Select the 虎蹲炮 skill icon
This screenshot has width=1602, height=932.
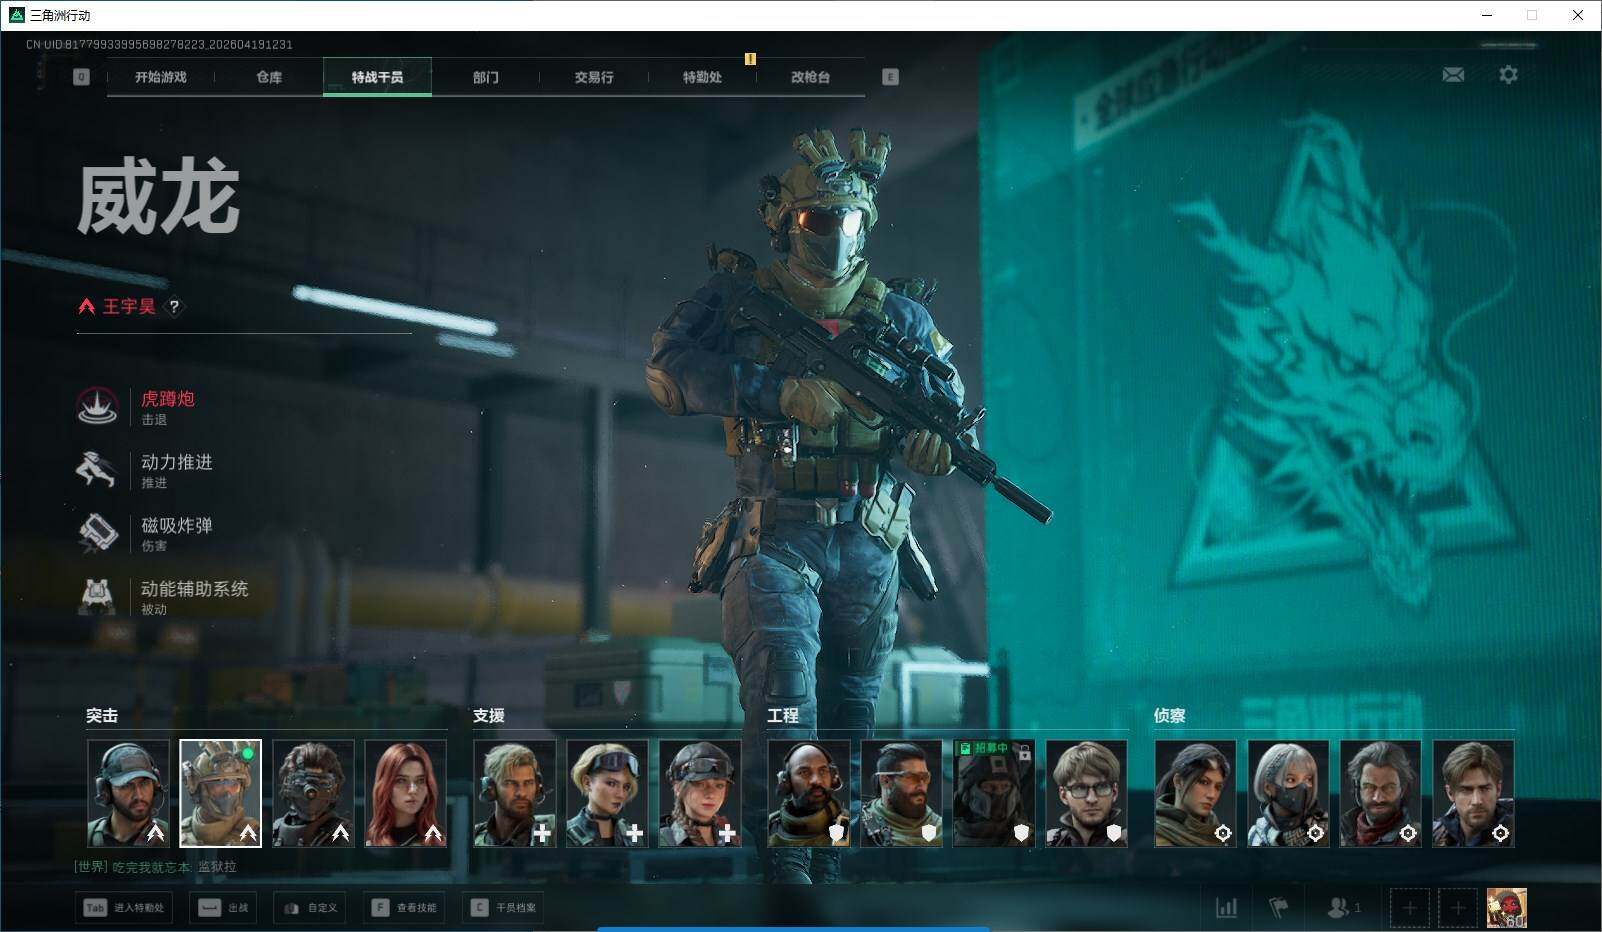tap(98, 406)
